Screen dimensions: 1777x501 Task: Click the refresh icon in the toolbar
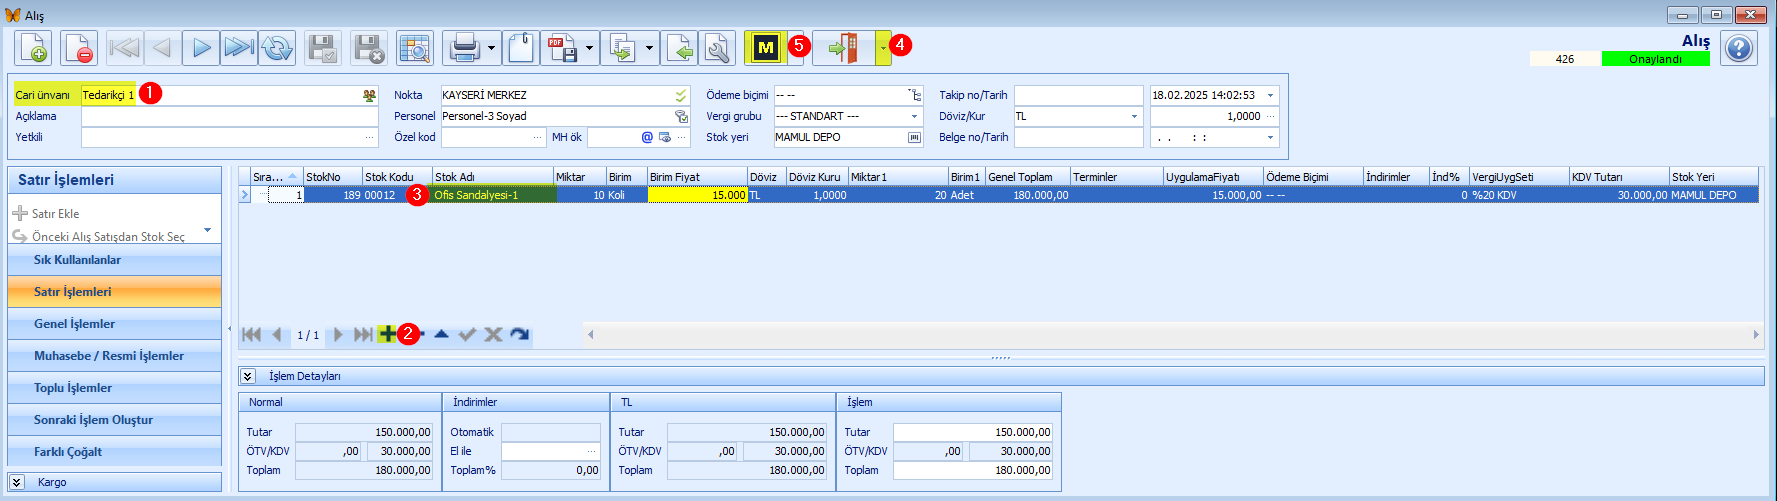coord(277,48)
